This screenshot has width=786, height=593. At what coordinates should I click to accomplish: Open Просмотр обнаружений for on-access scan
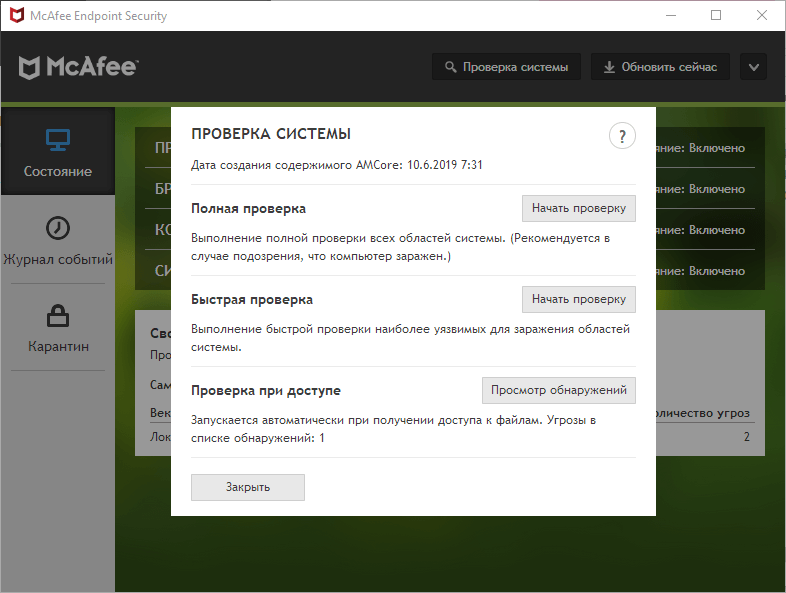[558, 390]
